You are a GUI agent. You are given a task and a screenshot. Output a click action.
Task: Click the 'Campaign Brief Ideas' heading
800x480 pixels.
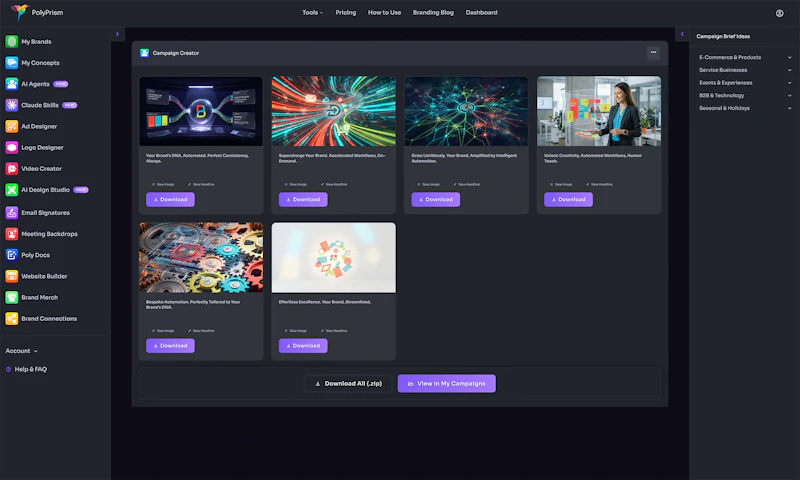(x=723, y=36)
